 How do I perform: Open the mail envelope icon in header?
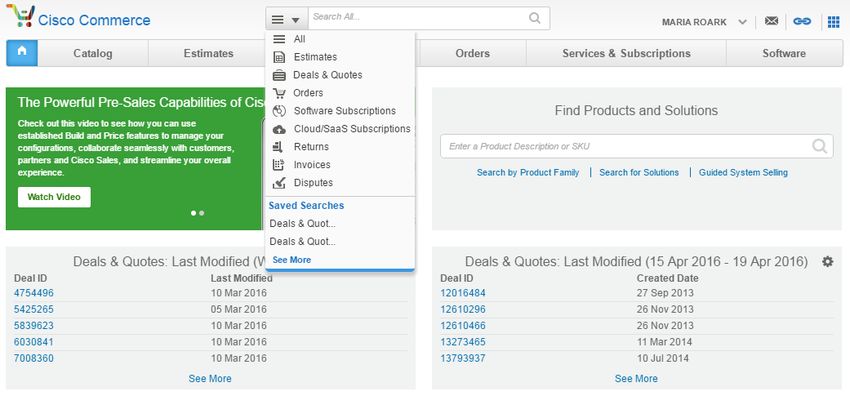(771, 21)
